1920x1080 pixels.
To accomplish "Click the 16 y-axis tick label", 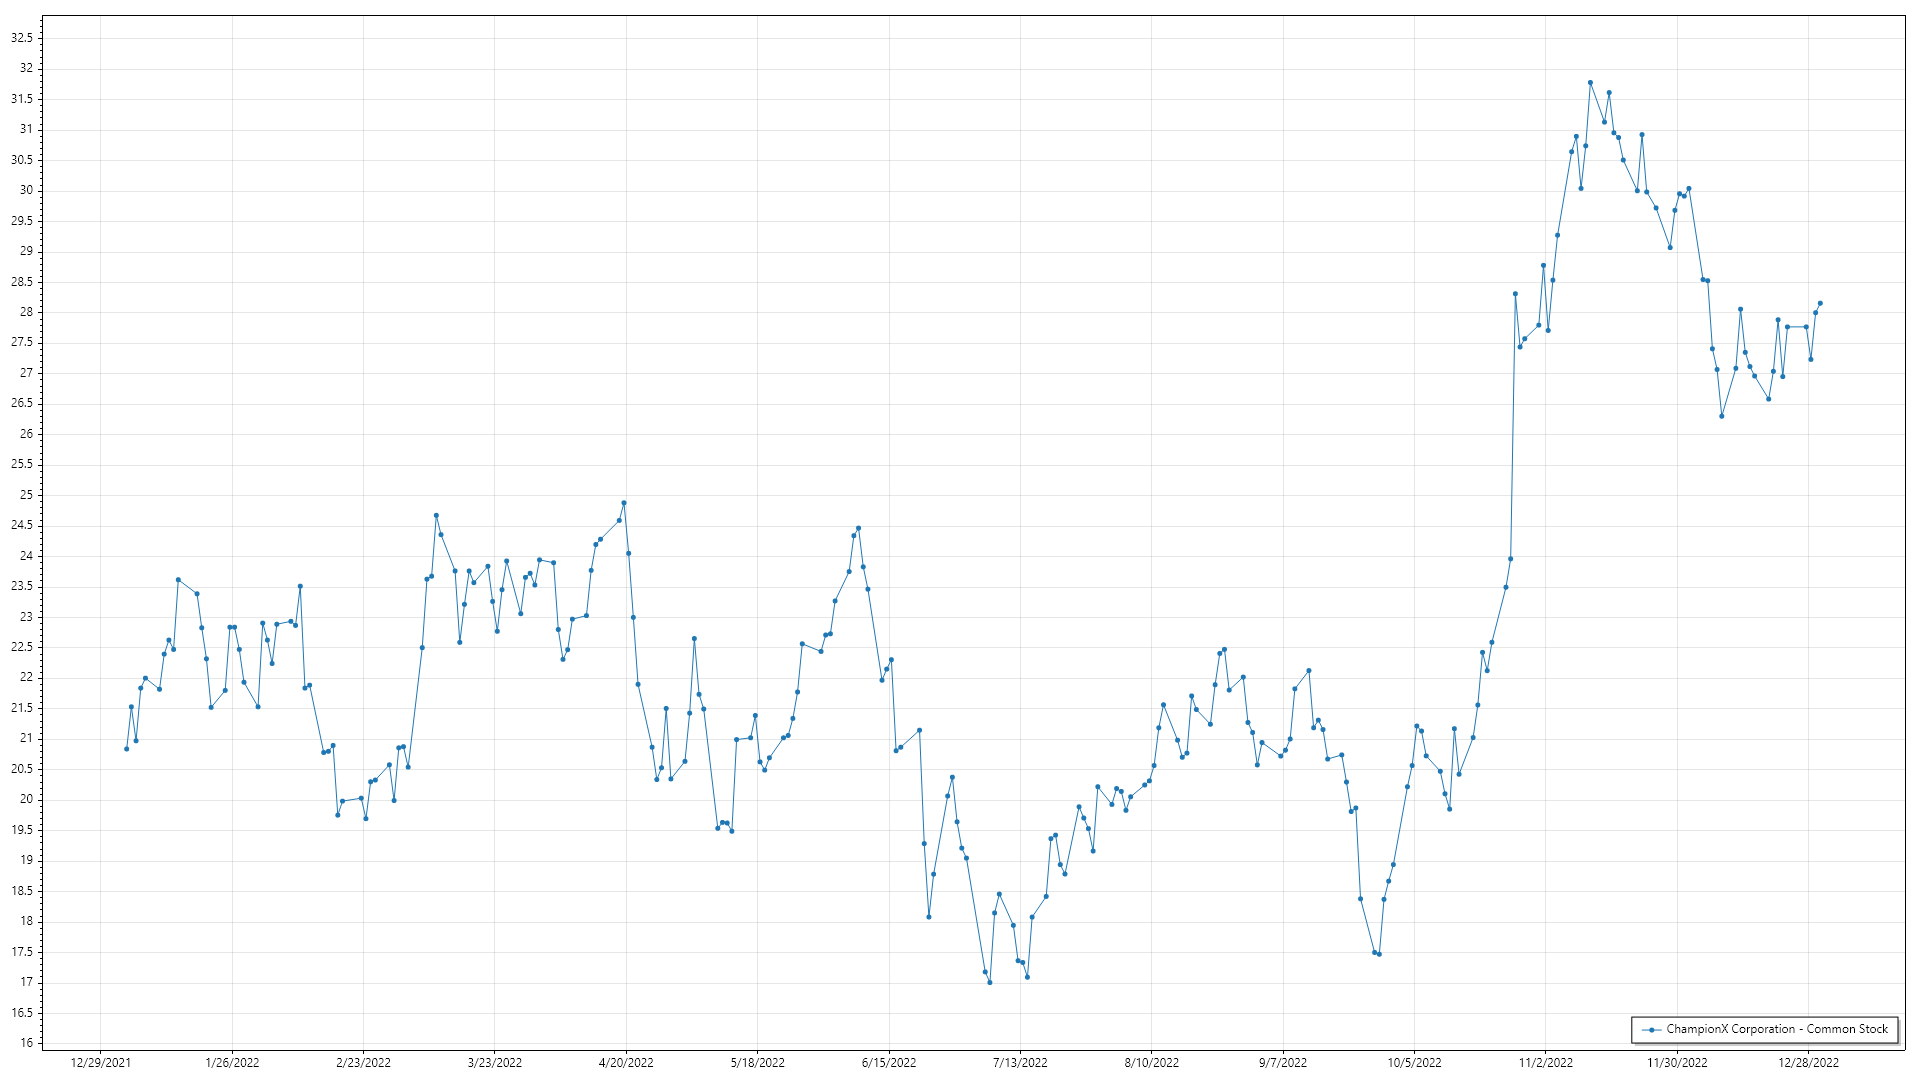I will click(x=26, y=1043).
